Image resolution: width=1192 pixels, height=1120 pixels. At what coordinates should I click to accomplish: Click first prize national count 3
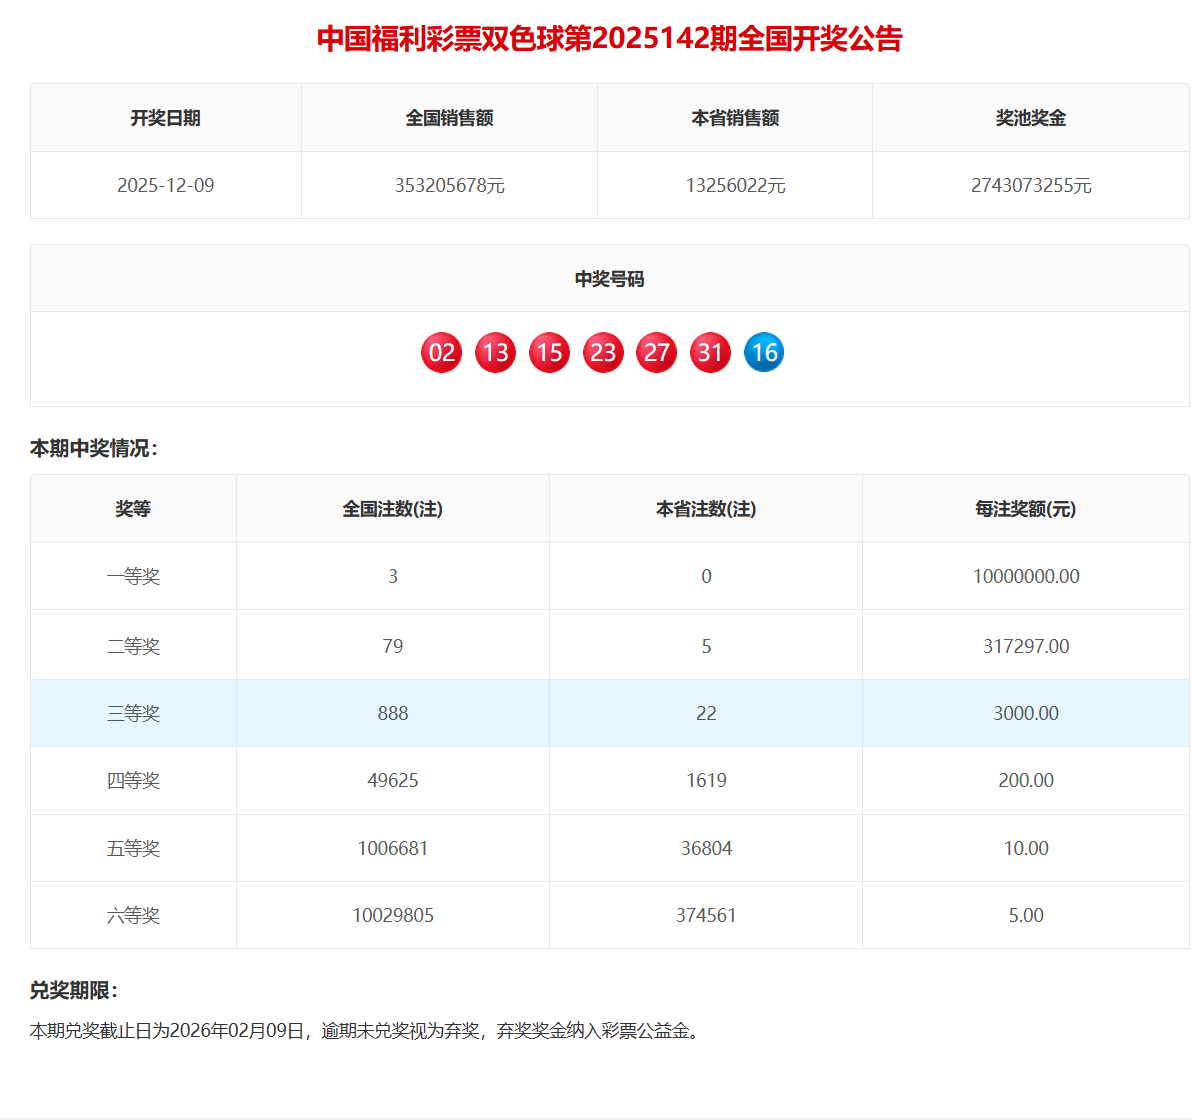coord(393,576)
